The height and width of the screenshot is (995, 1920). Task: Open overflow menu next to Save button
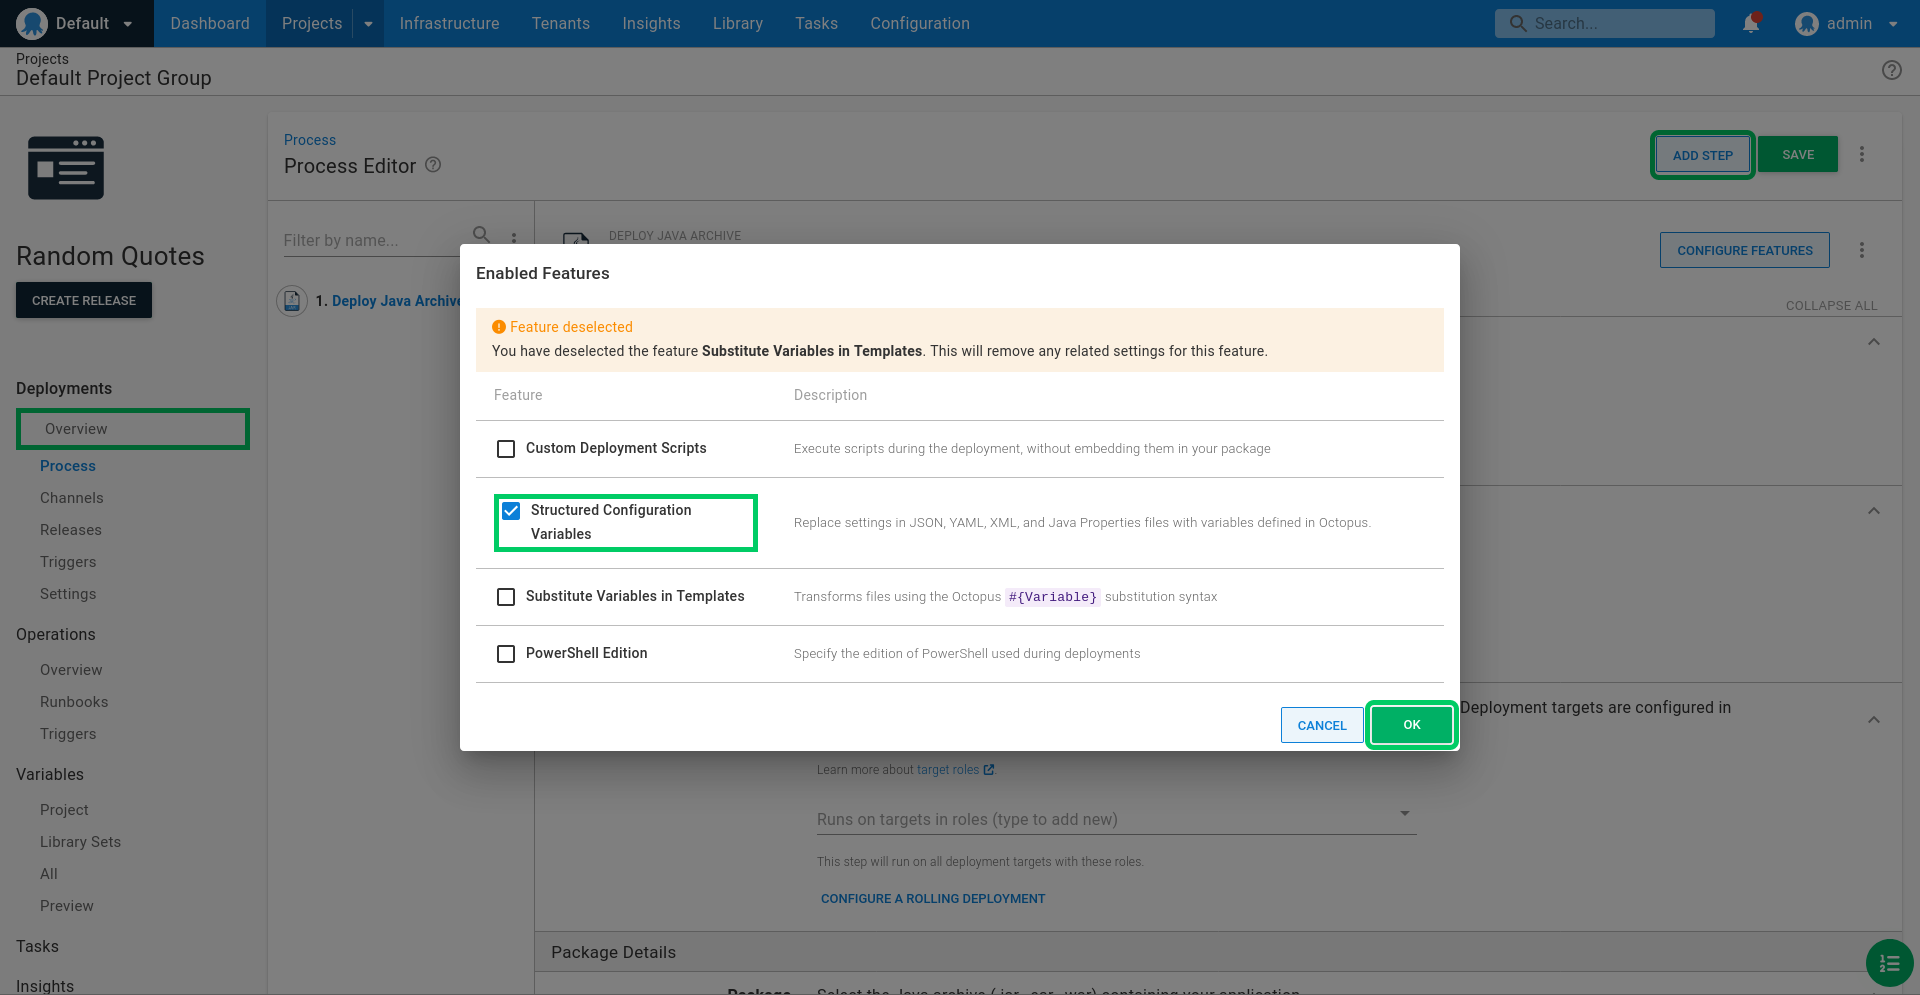pyautogui.click(x=1862, y=154)
